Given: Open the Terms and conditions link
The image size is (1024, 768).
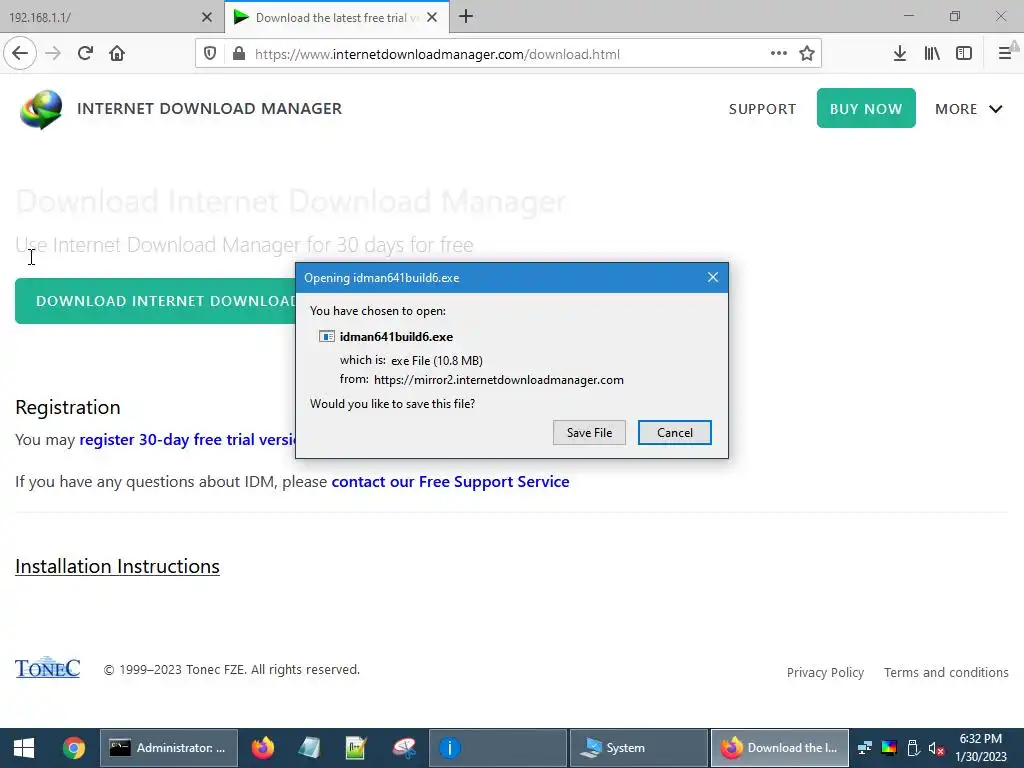Looking at the screenshot, I should click(x=946, y=672).
